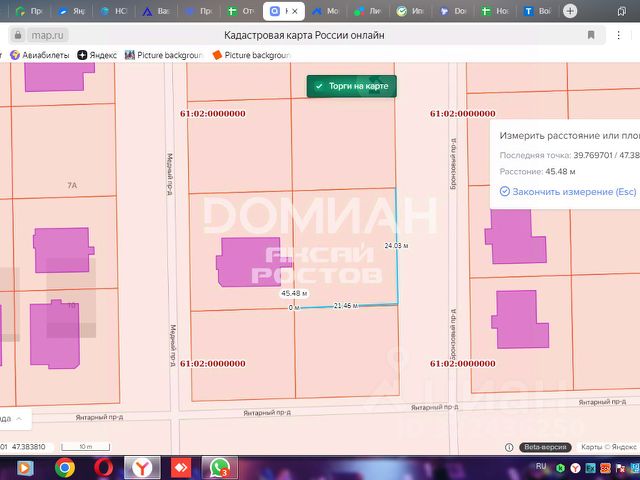Bookmark this page with the bookmark icon

[591, 35]
